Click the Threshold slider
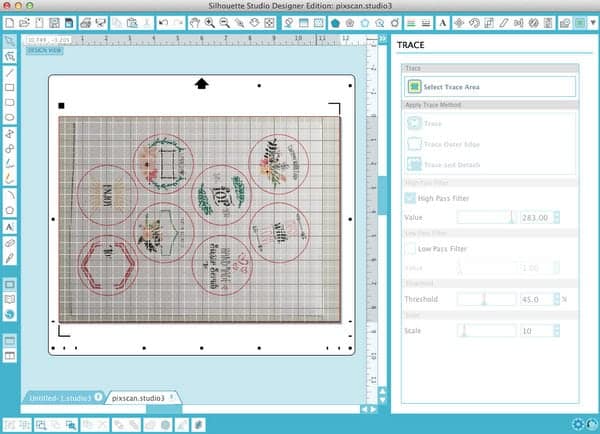The width and height of the screenshot is (600, 434). point(487,299)
